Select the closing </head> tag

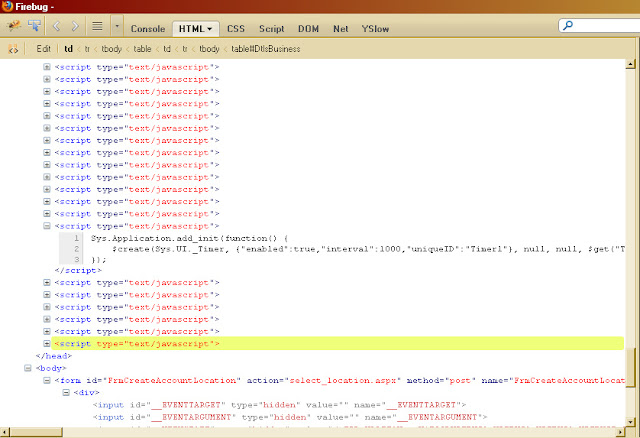click(53, 356)
